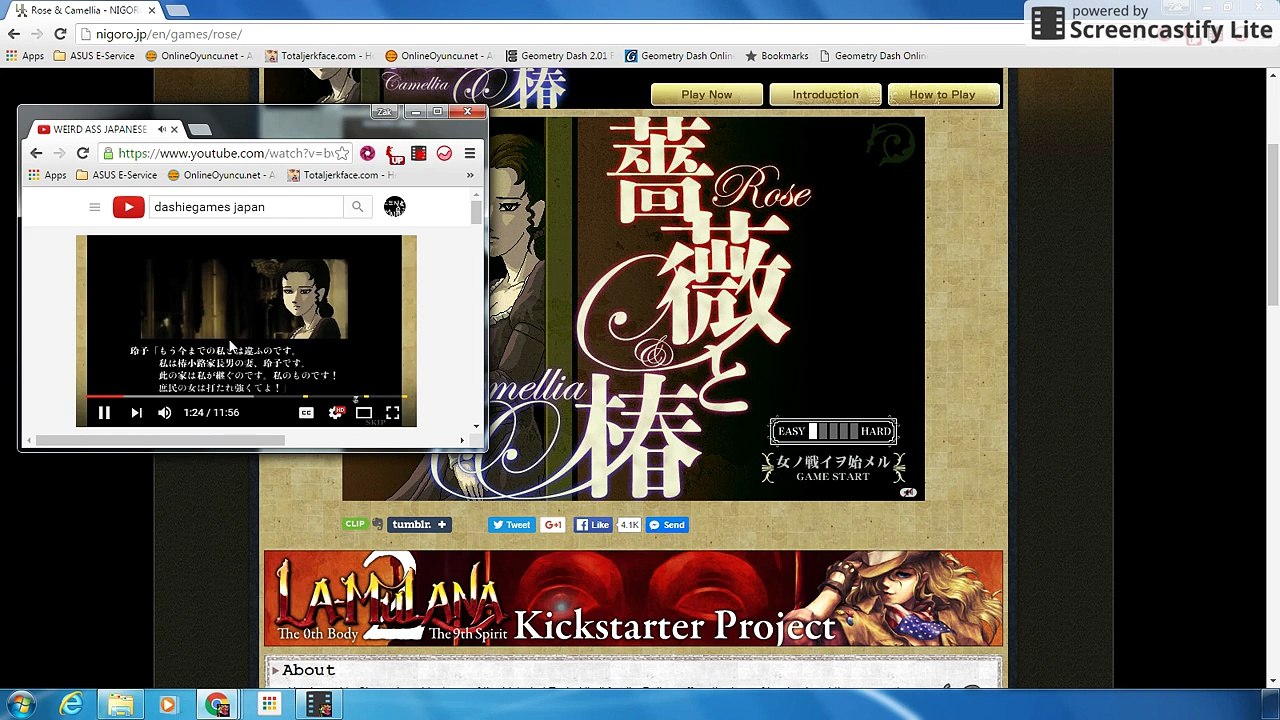Open the YouTube hamburger guide menu
This screenshot has width=1280, height=720.
coord(94,207)
